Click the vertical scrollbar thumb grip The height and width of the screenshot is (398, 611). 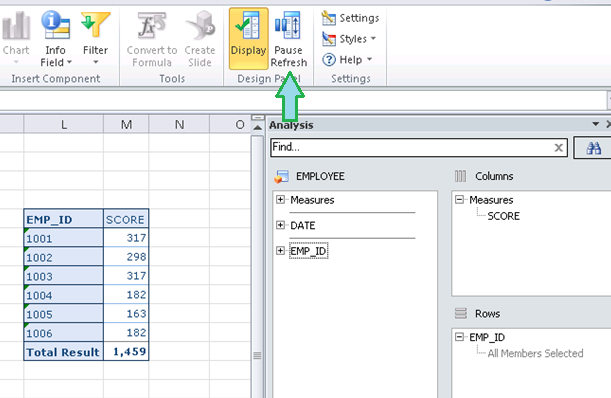tap(257, 356)
